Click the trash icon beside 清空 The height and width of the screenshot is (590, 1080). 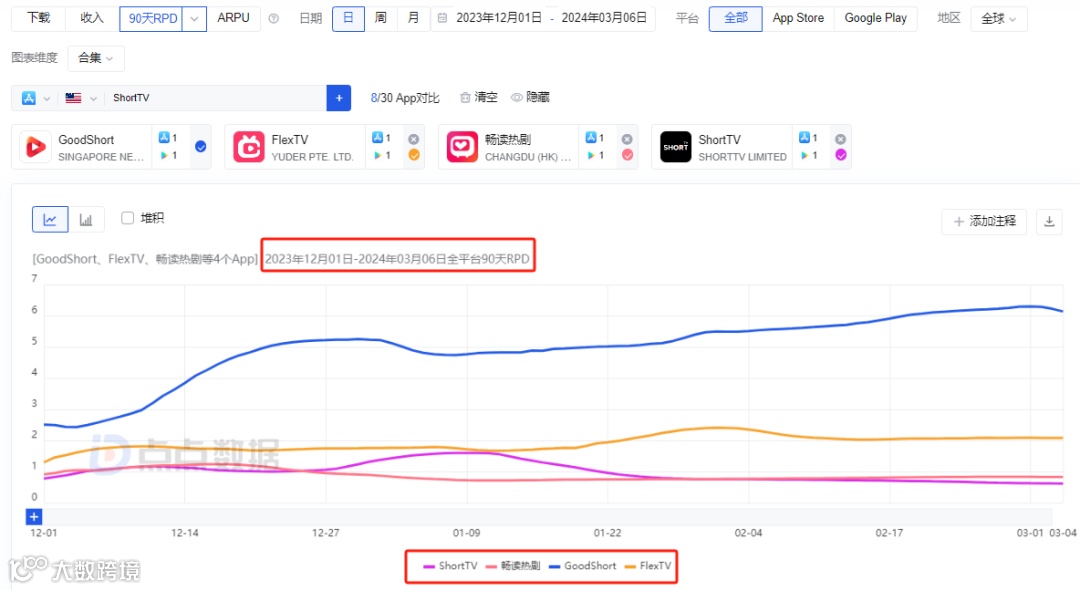click(465, 98)
